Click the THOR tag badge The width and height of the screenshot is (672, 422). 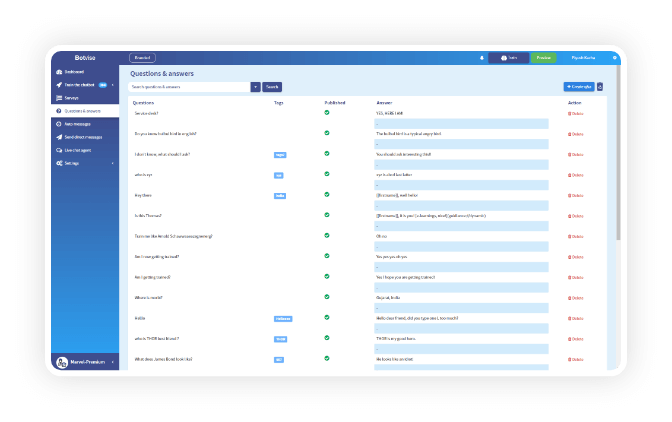(x=280, y=340)
